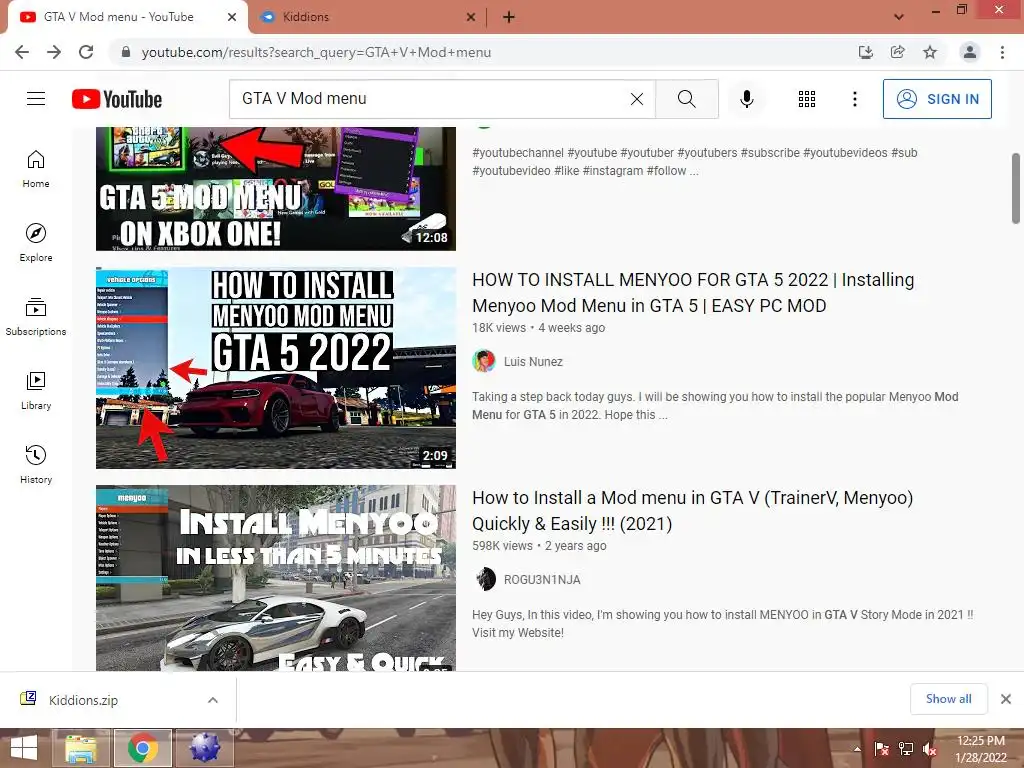Click the Chrome taskbar icon

[143, 748]
